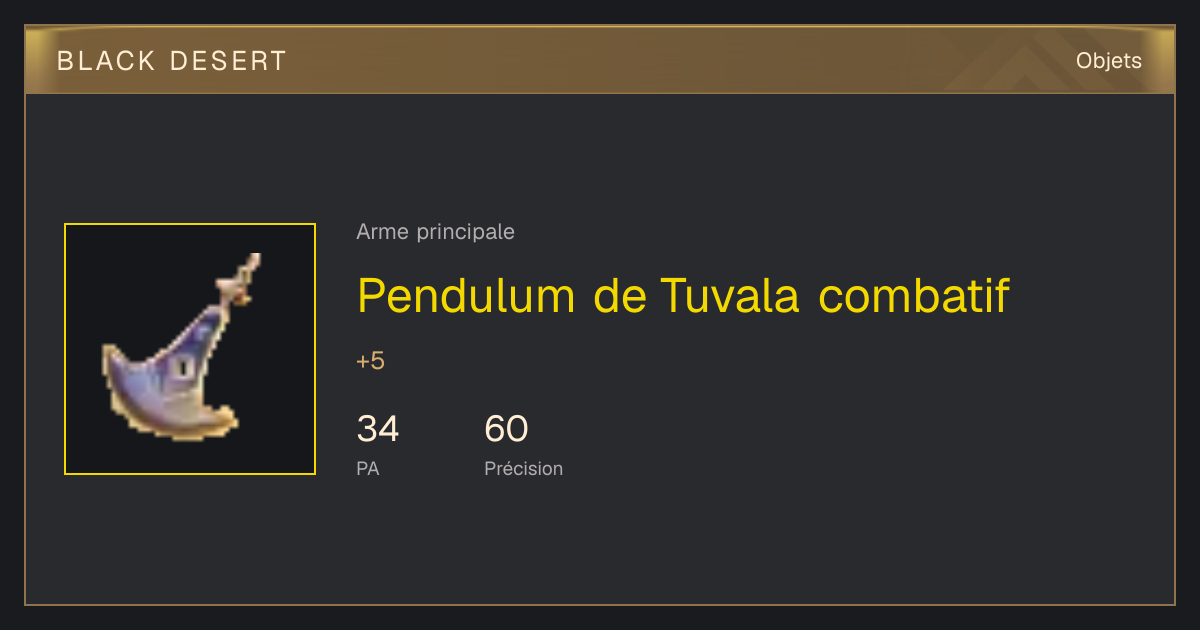Click the gold header banner background

click(600, 60)
